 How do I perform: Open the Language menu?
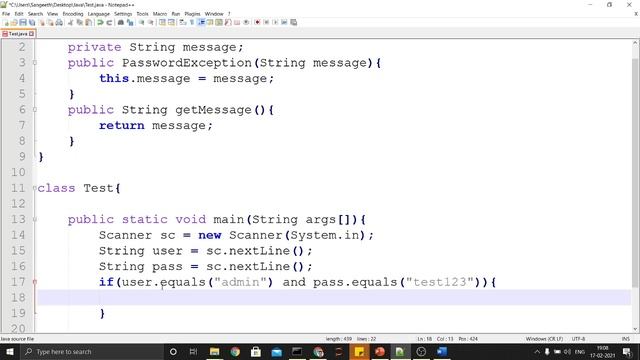(x=98, y=14)
